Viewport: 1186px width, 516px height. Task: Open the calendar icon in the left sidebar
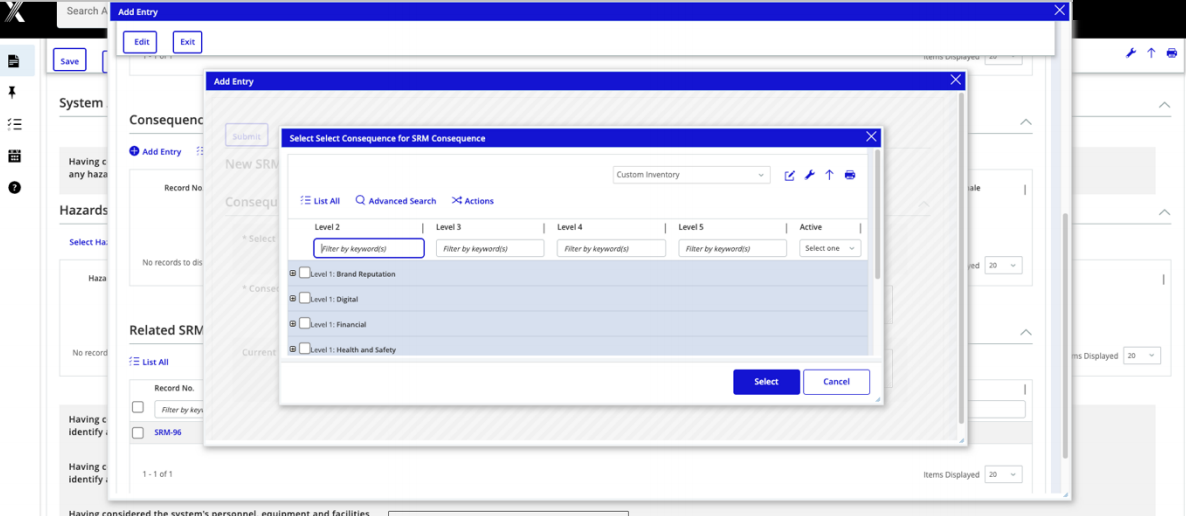tap(14, 156)
